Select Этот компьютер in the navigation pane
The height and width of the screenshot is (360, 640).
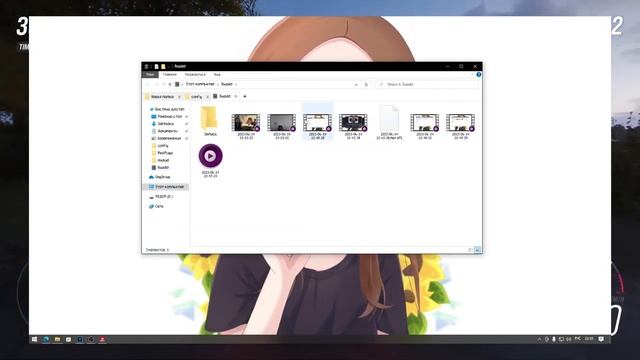pyautogui.click(x=167, y=187)
